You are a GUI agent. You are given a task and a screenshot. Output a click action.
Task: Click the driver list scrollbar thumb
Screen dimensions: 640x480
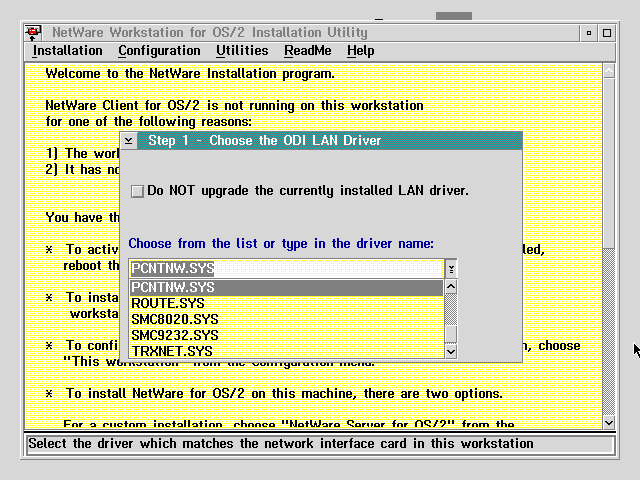click(451, 334)
